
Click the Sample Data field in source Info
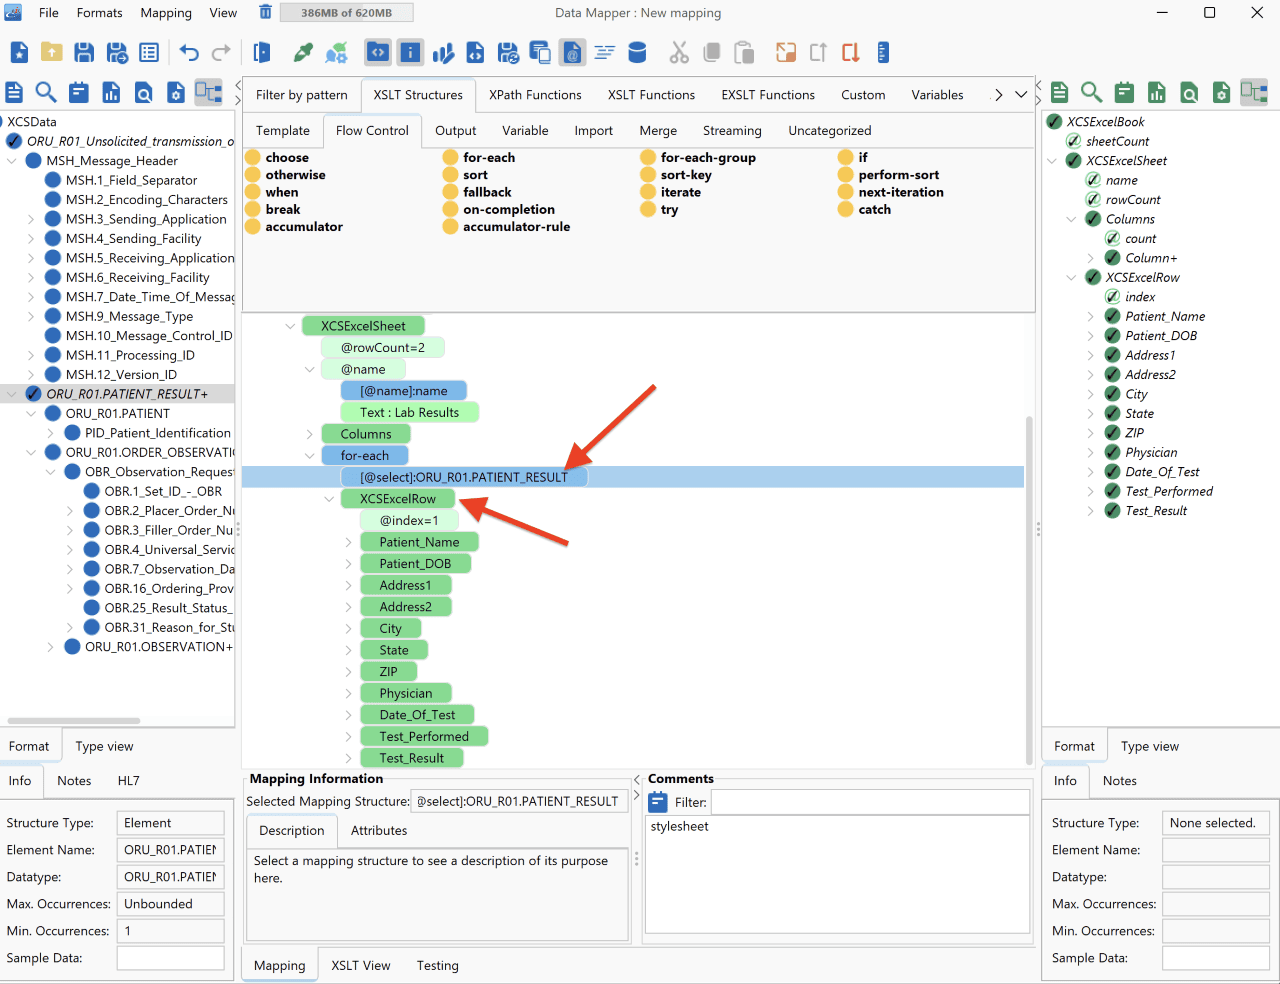(x=170, y=958)
